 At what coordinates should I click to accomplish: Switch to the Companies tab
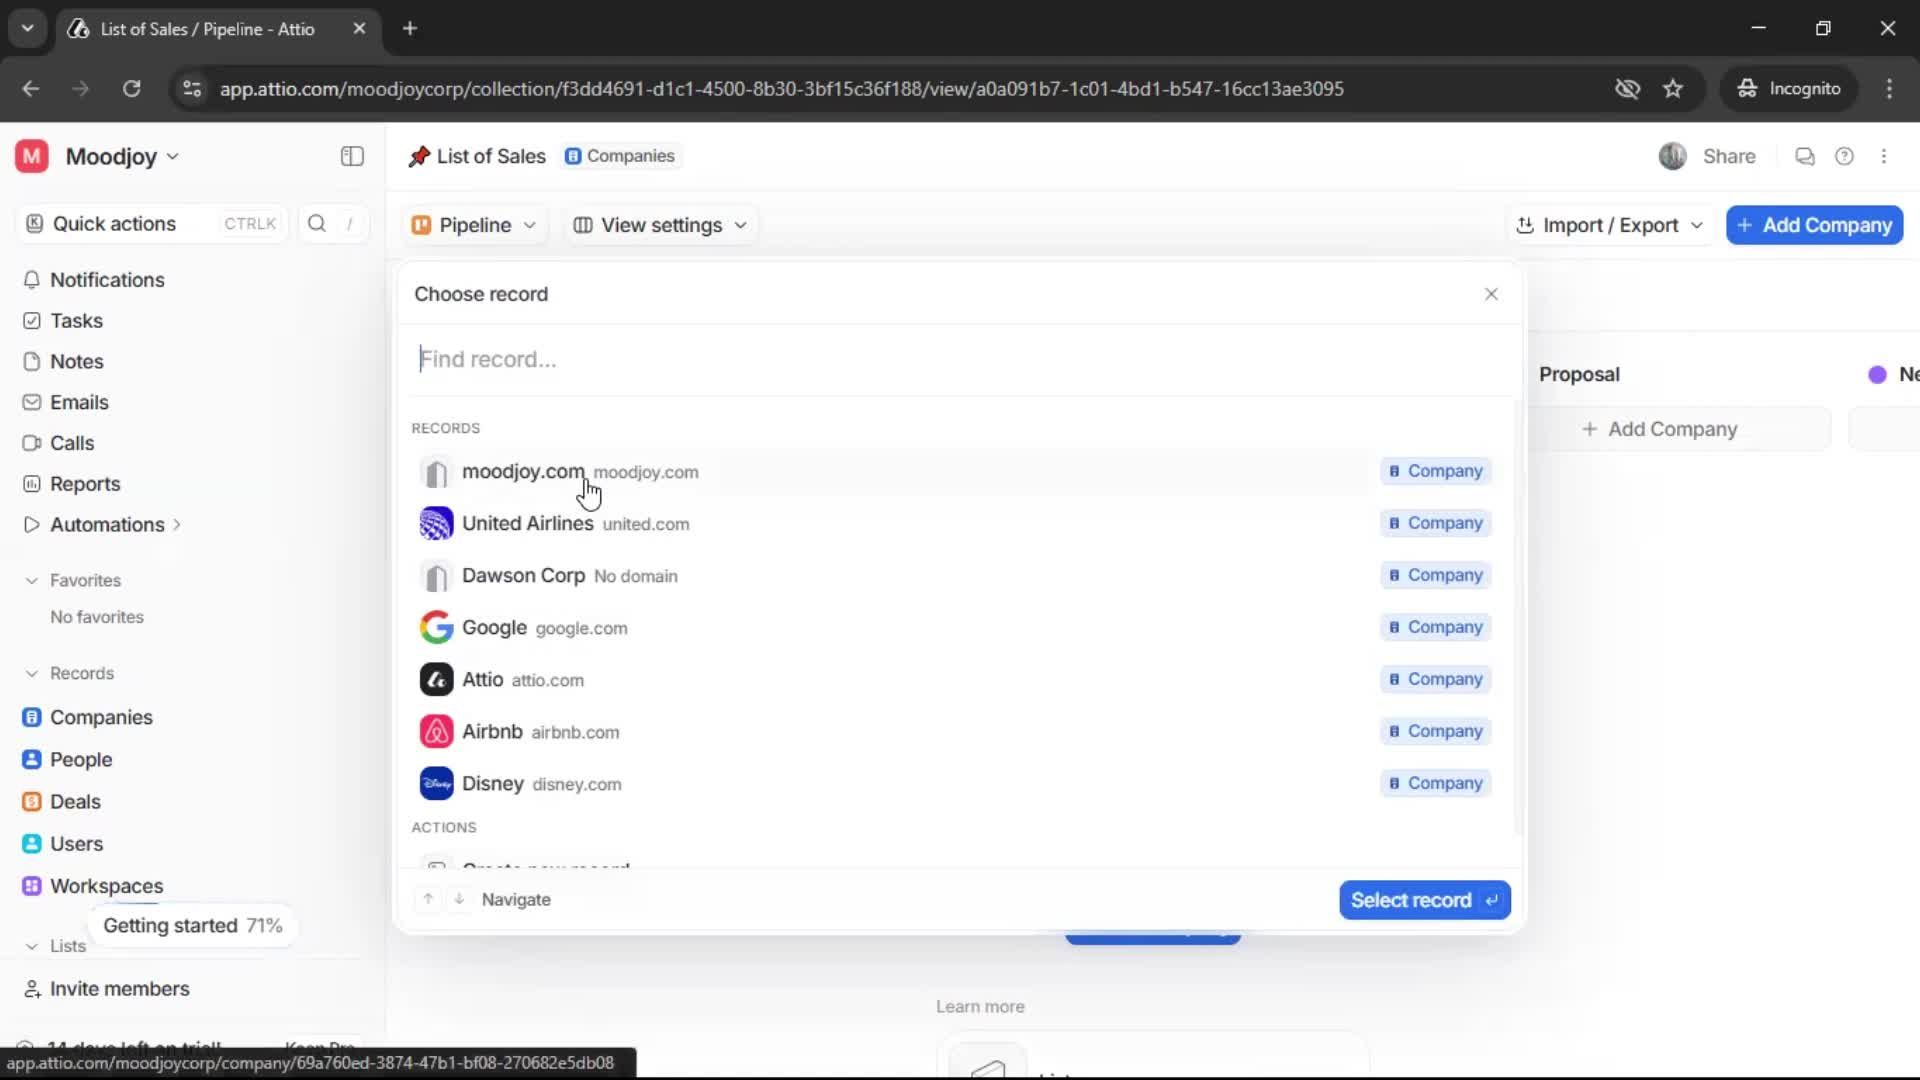tap(621, 156)
